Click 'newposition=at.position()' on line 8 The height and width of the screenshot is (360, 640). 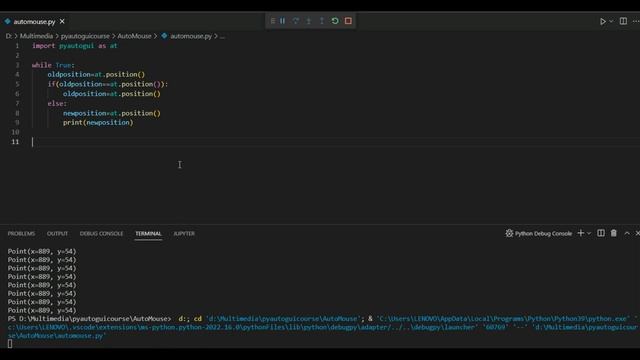coord(112,113)
